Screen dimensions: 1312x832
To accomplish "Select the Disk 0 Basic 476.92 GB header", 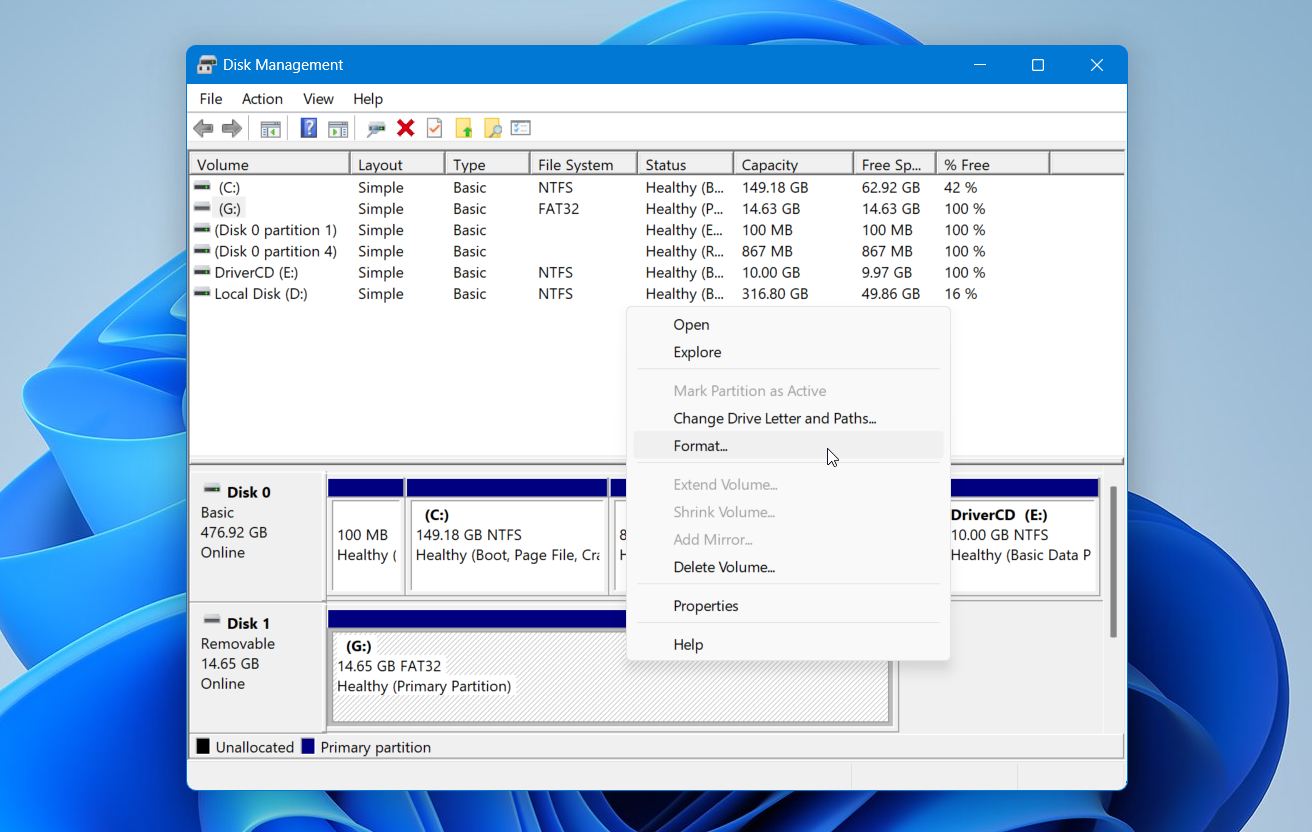I will 257,535.
